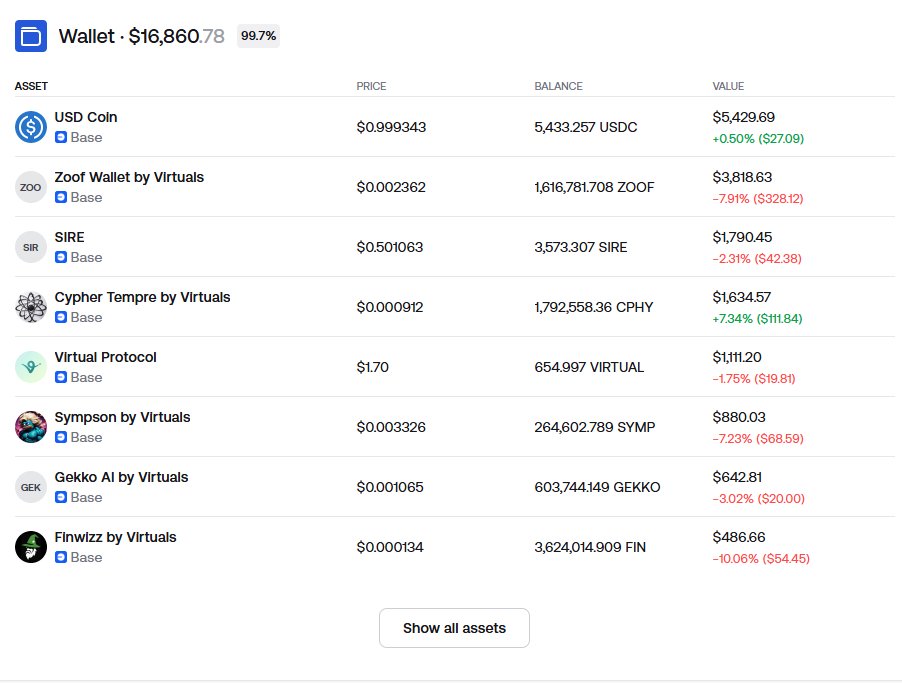Click the Virtual Protocol token icon
This screenshot has height=683, width=902.
[x=30, y=367]
